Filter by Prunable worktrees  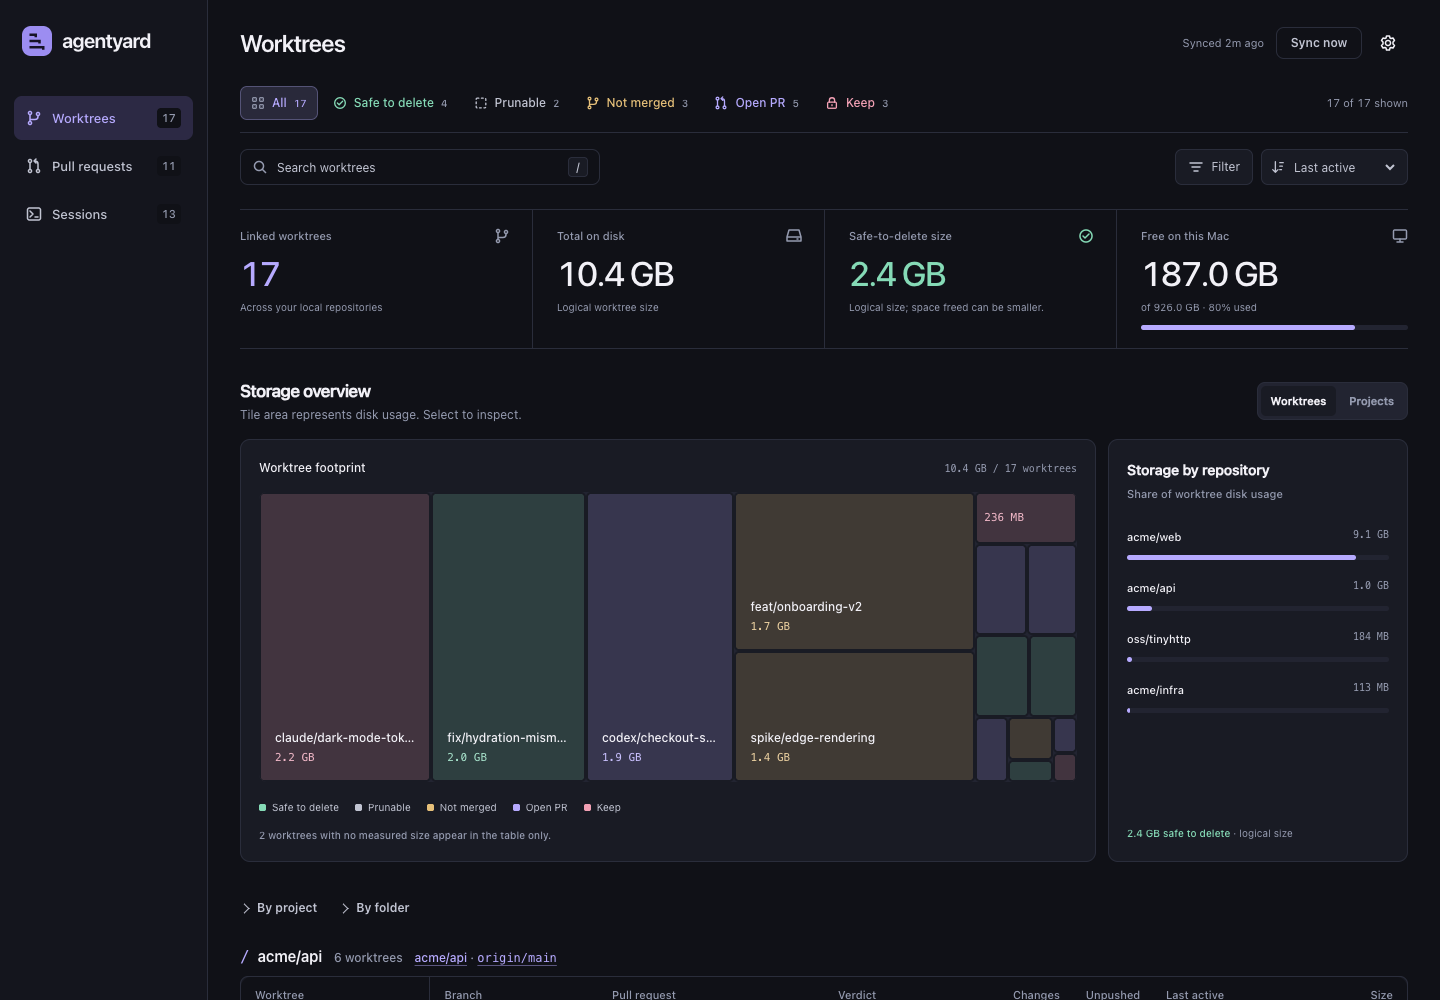click(x=517, y=103)
